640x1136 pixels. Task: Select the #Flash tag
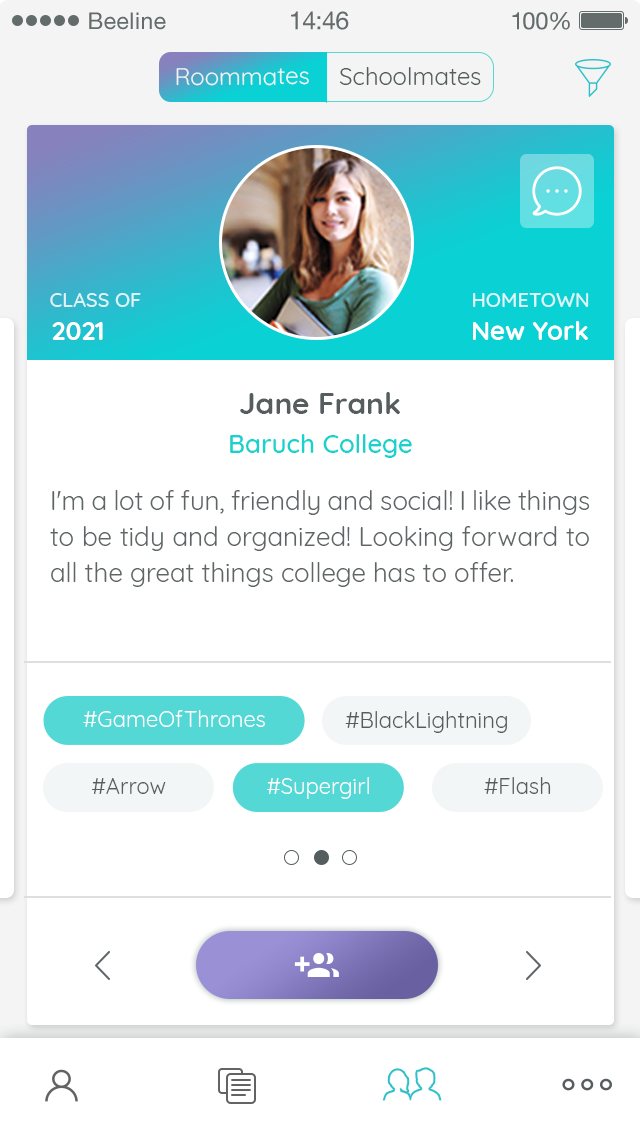coord(517,787)
